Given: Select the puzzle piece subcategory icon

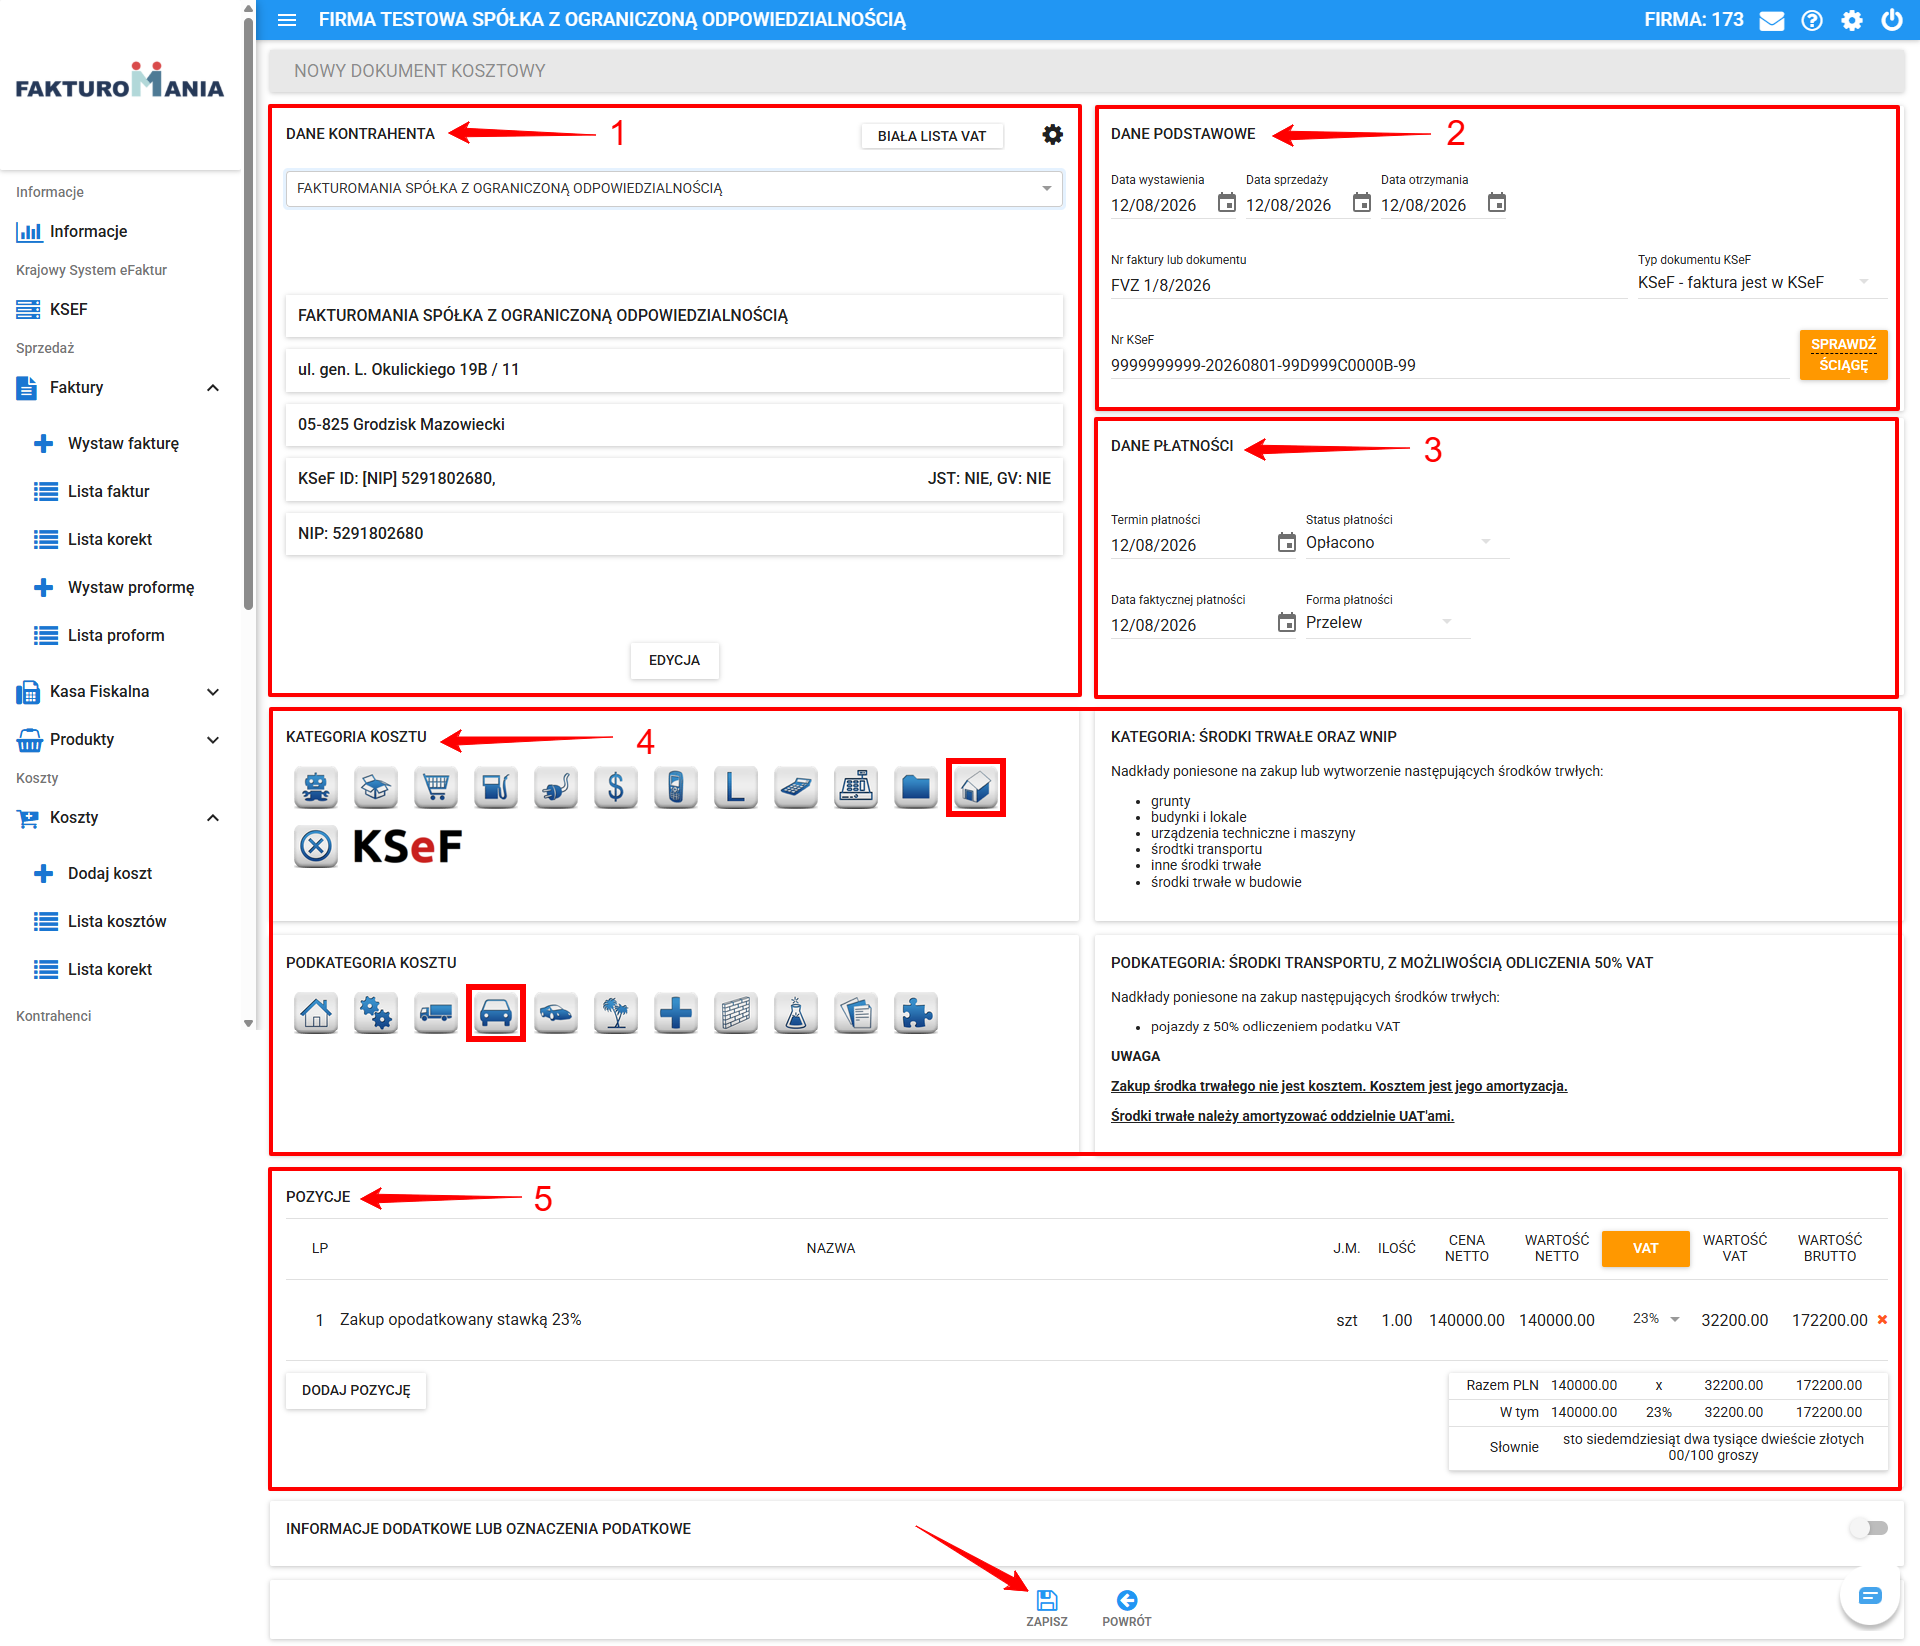Looking at the screenshot, I should pos(916,1013).
